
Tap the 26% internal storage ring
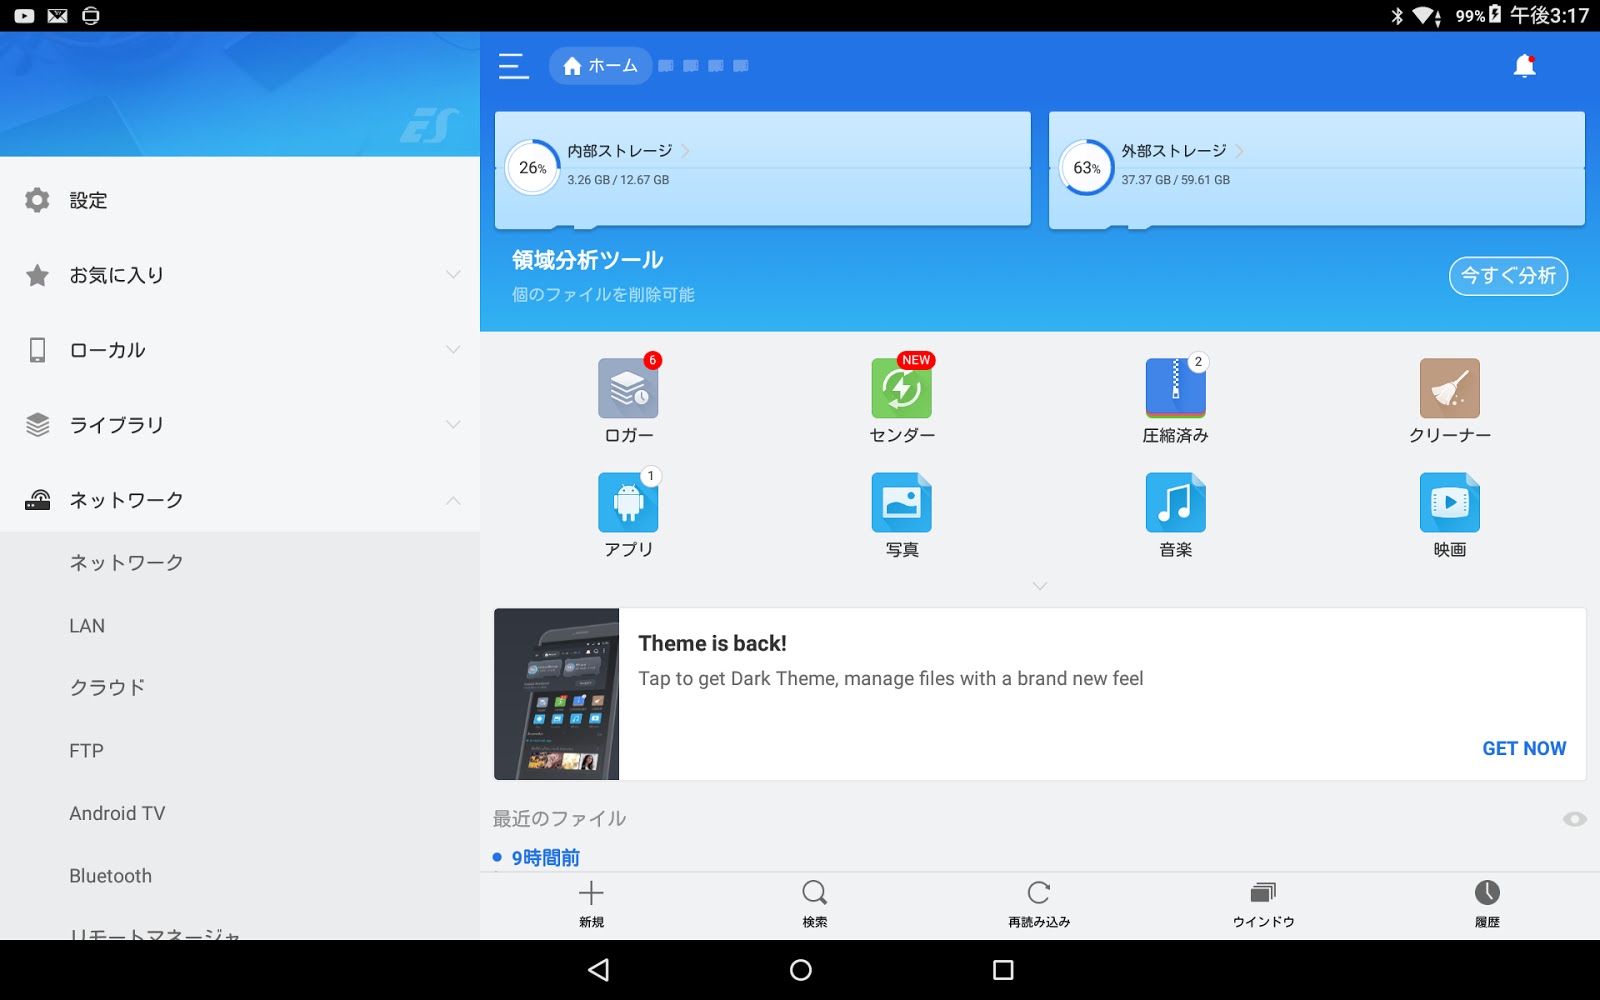click(x=532, y=168)
